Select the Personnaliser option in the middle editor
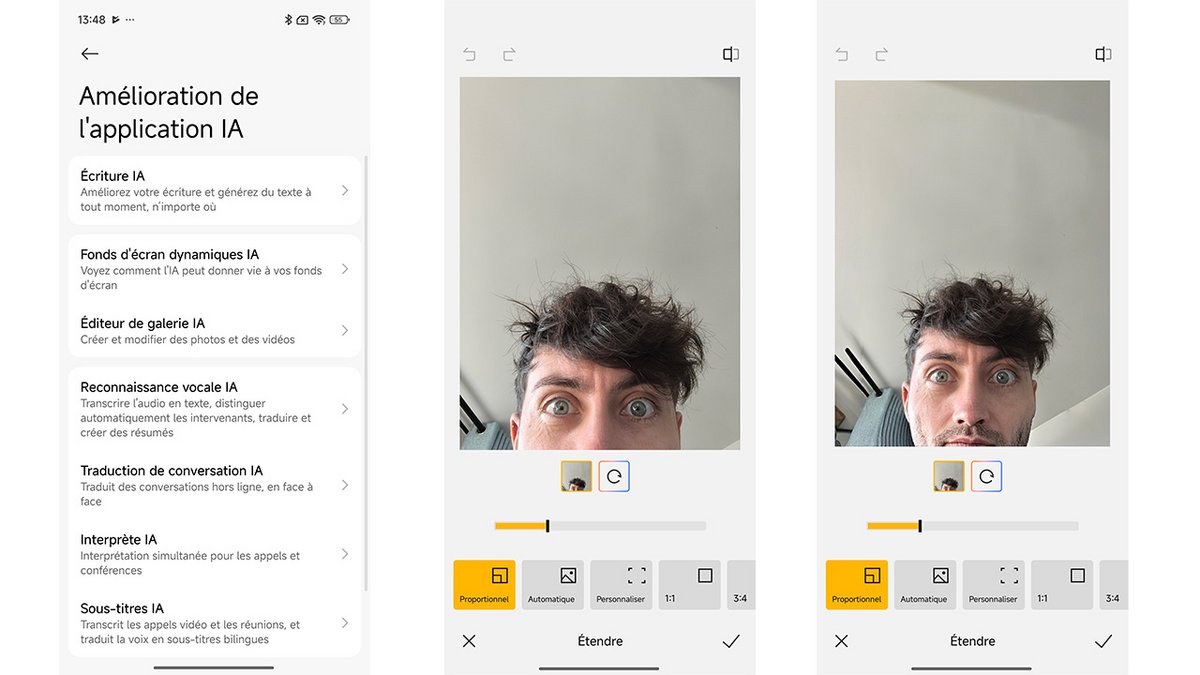 [x=621, y=585]
